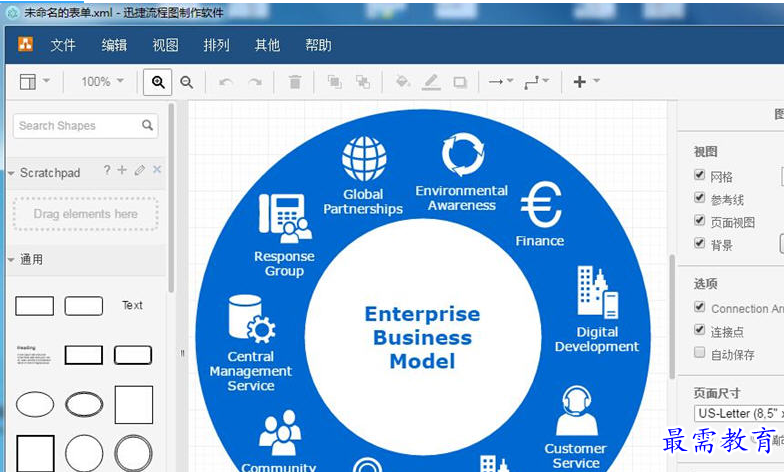Click the fill color bucket icon

pyautogui.click(x=402, y=82)
